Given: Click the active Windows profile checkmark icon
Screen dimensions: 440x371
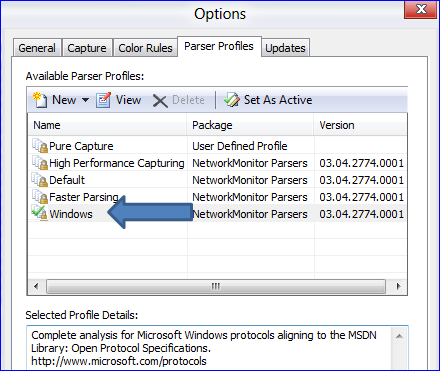Looking at the screenshot, I should coord(40,213).
